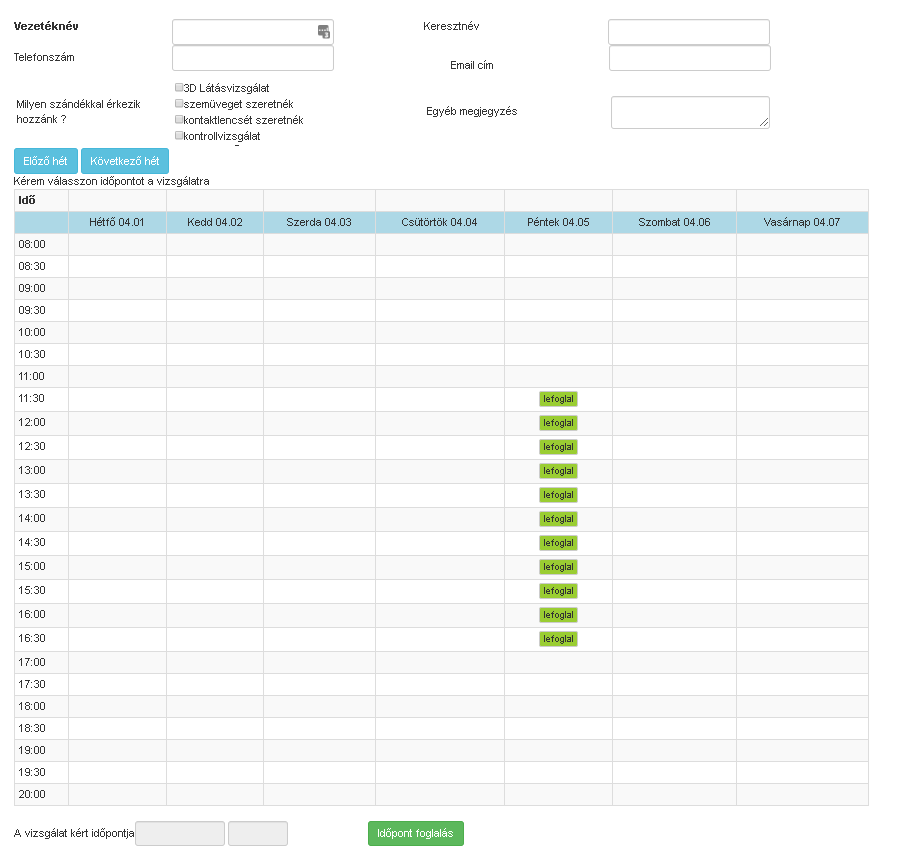Viewport: 898px width, 858px height.
Task: Enable the kontaktlencsét szeretnék checkbox
Action: 179,119
